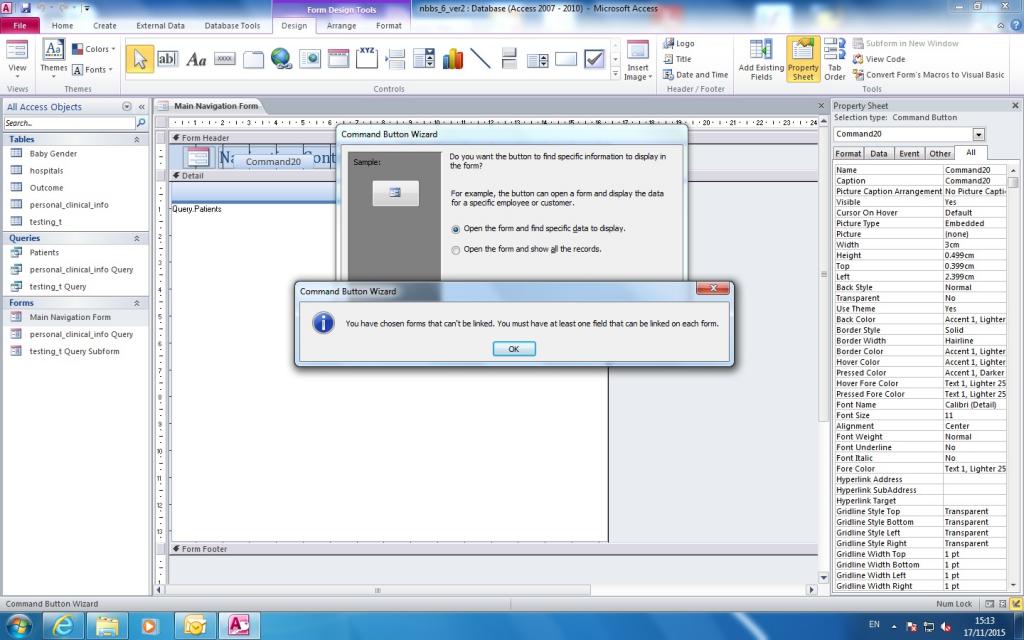The width and height of the screenshot is (1024, 640).
Task: Collapse the Forms group in navigation pane
Action: point(136,304)
